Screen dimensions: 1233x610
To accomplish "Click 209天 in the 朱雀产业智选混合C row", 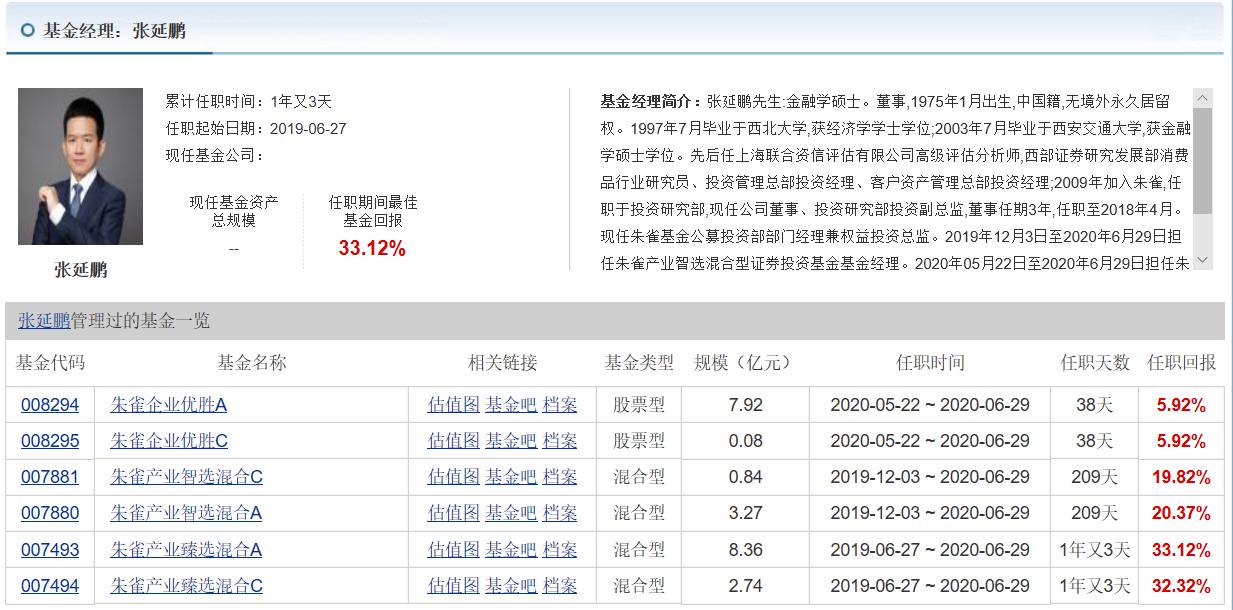I will [1094, 477].
